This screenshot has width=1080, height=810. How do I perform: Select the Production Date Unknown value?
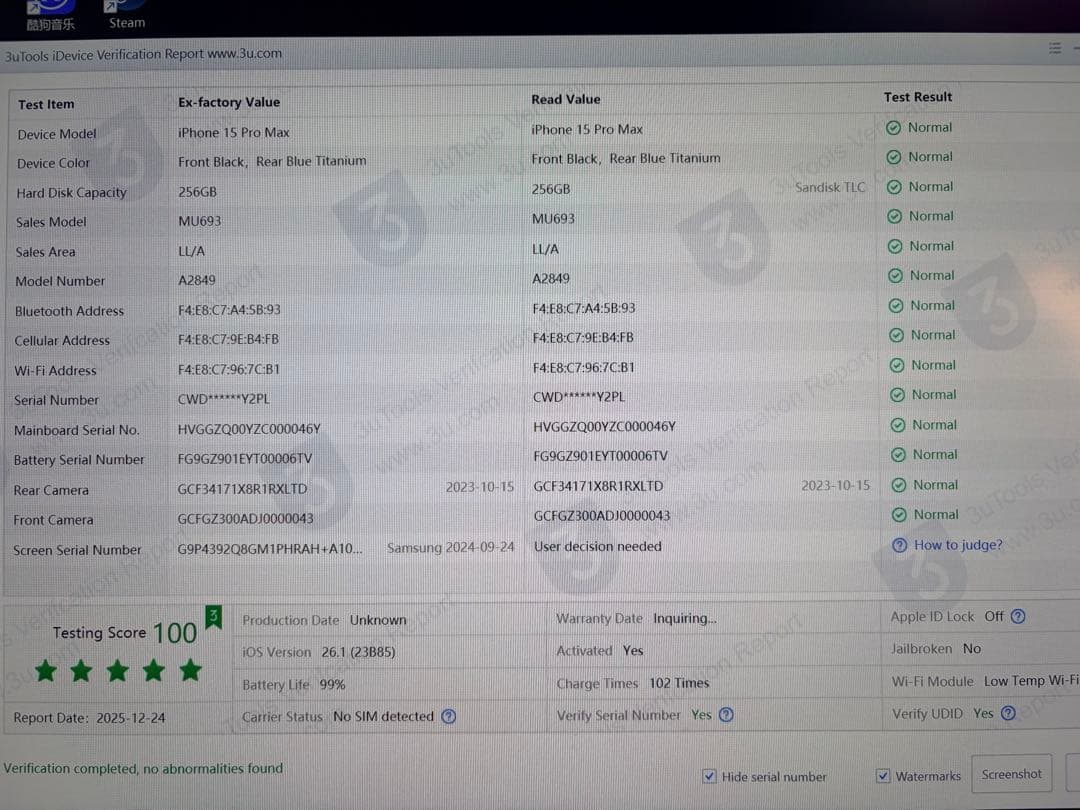pos(377,620)
